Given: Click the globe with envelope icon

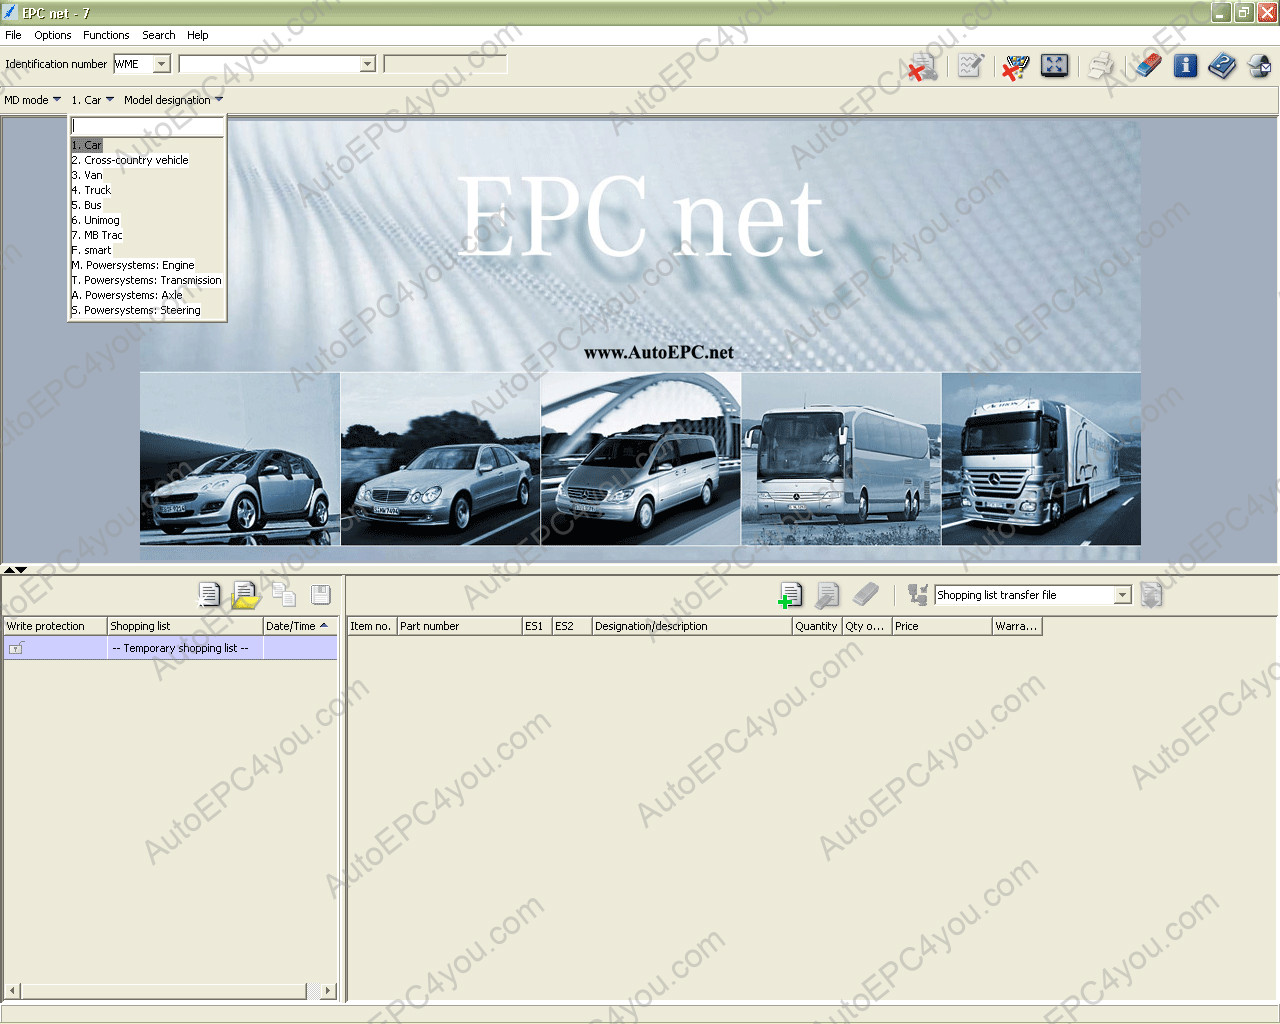Looking at the screenshot, I should click(x=1260, y=66).
